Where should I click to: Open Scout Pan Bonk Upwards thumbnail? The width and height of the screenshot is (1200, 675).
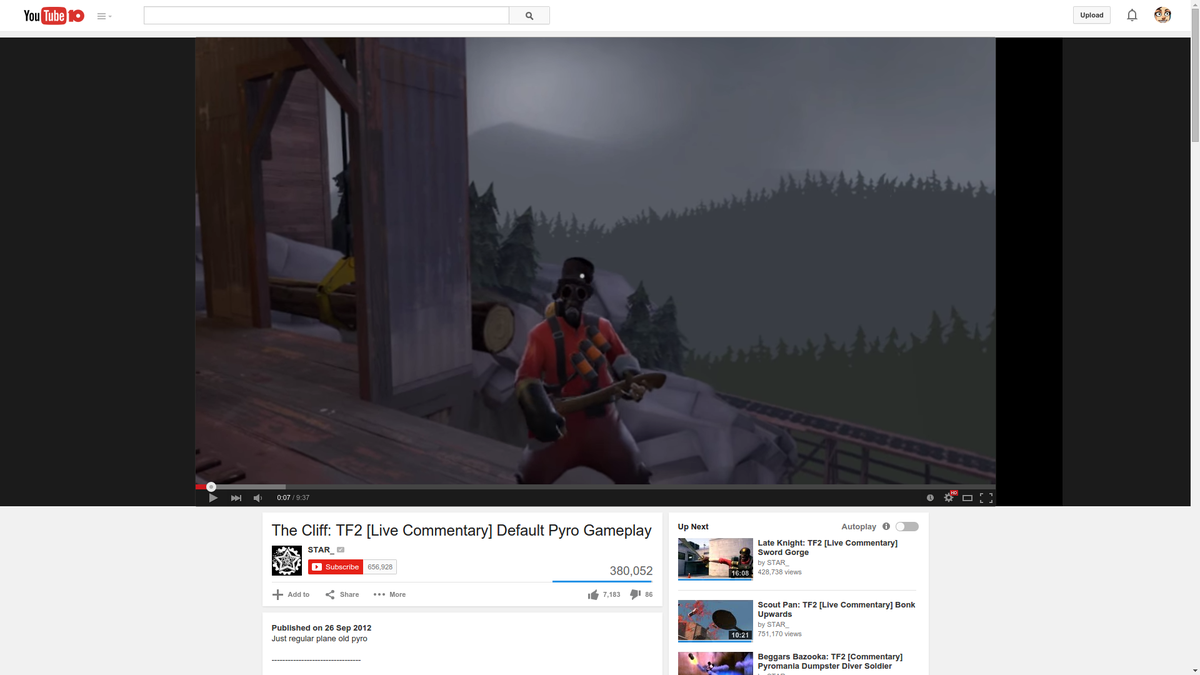pyautogui.click(x=715, y=621)
